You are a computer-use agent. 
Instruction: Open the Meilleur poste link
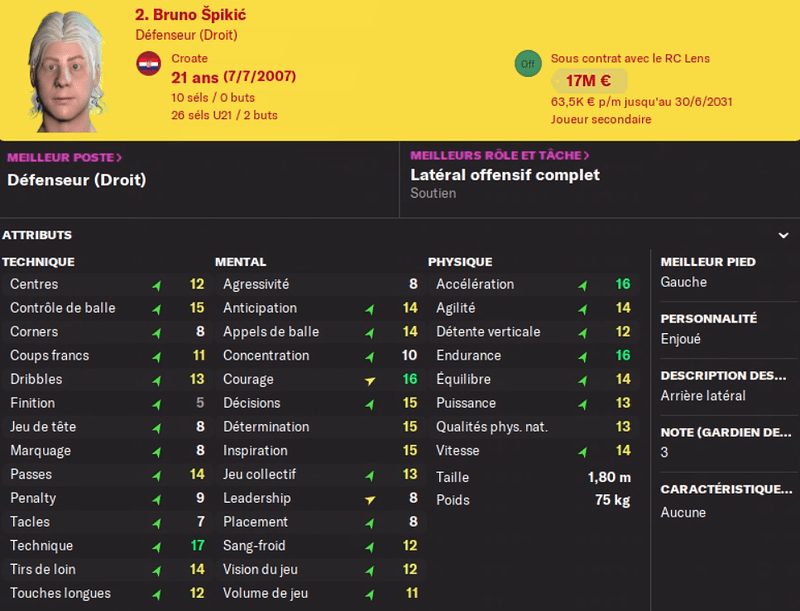click(x=64, y=157)
